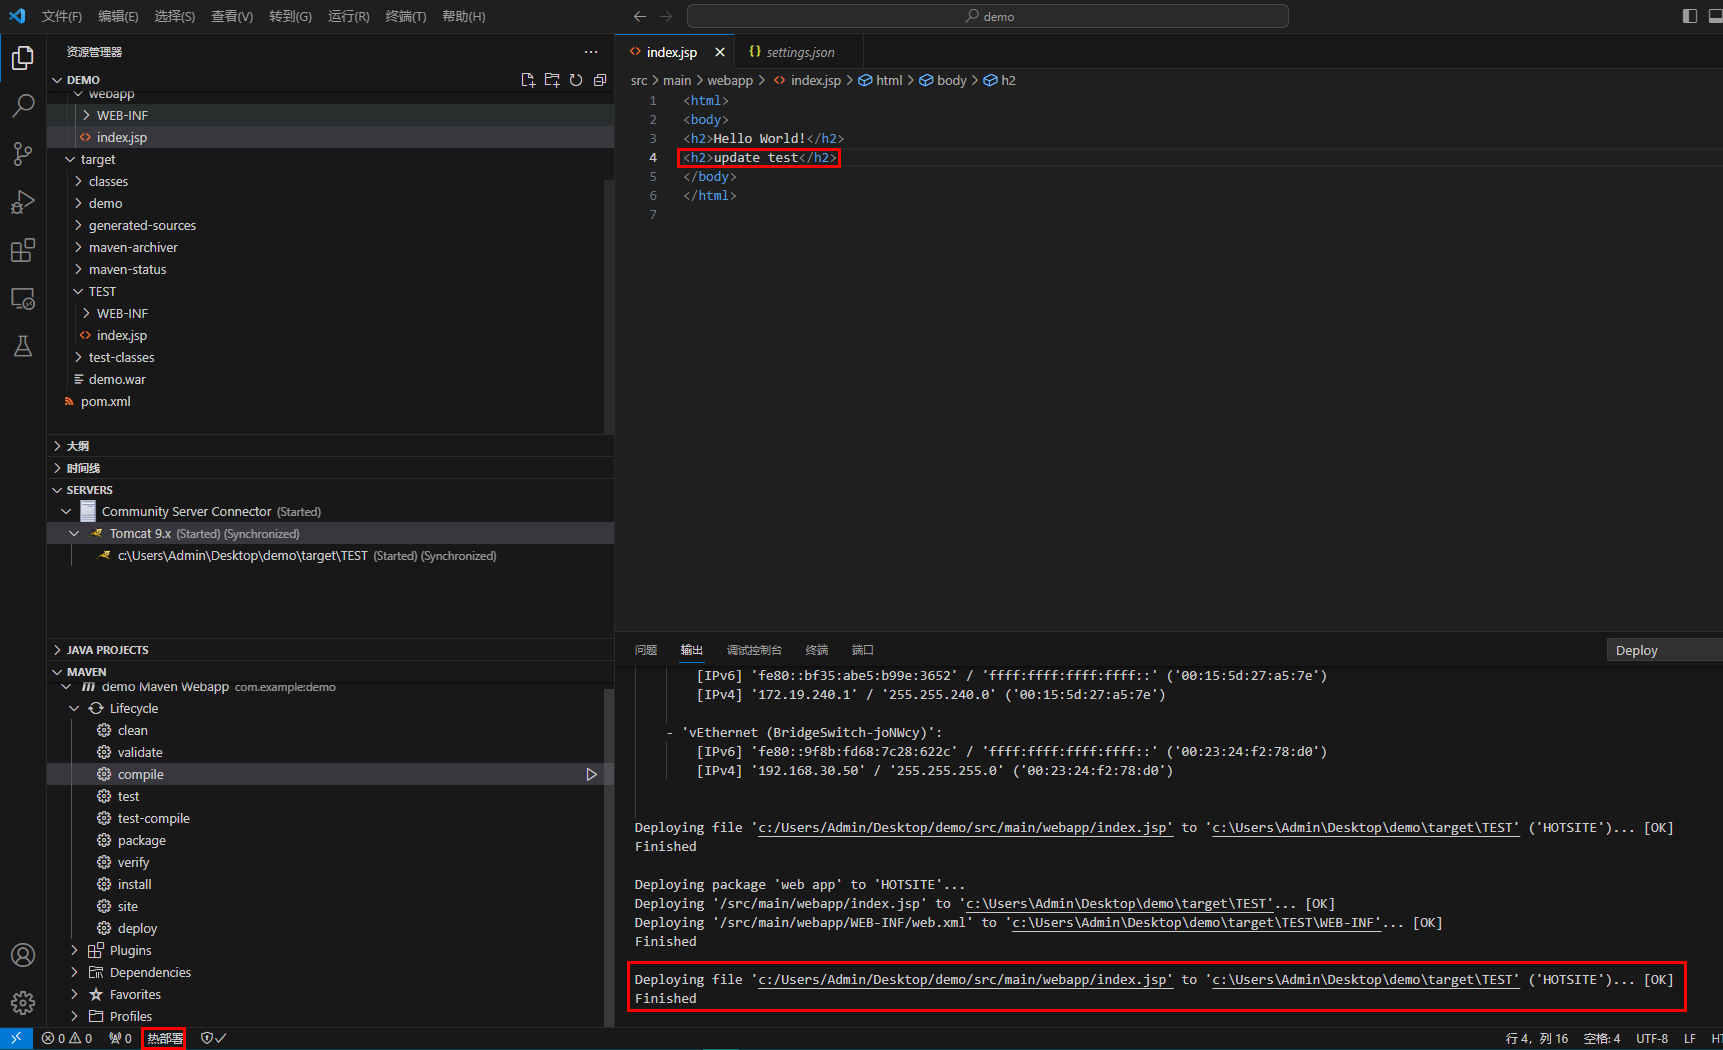
Task: Click the 热部署 hot deploy status item
Action: point(163,1038)
